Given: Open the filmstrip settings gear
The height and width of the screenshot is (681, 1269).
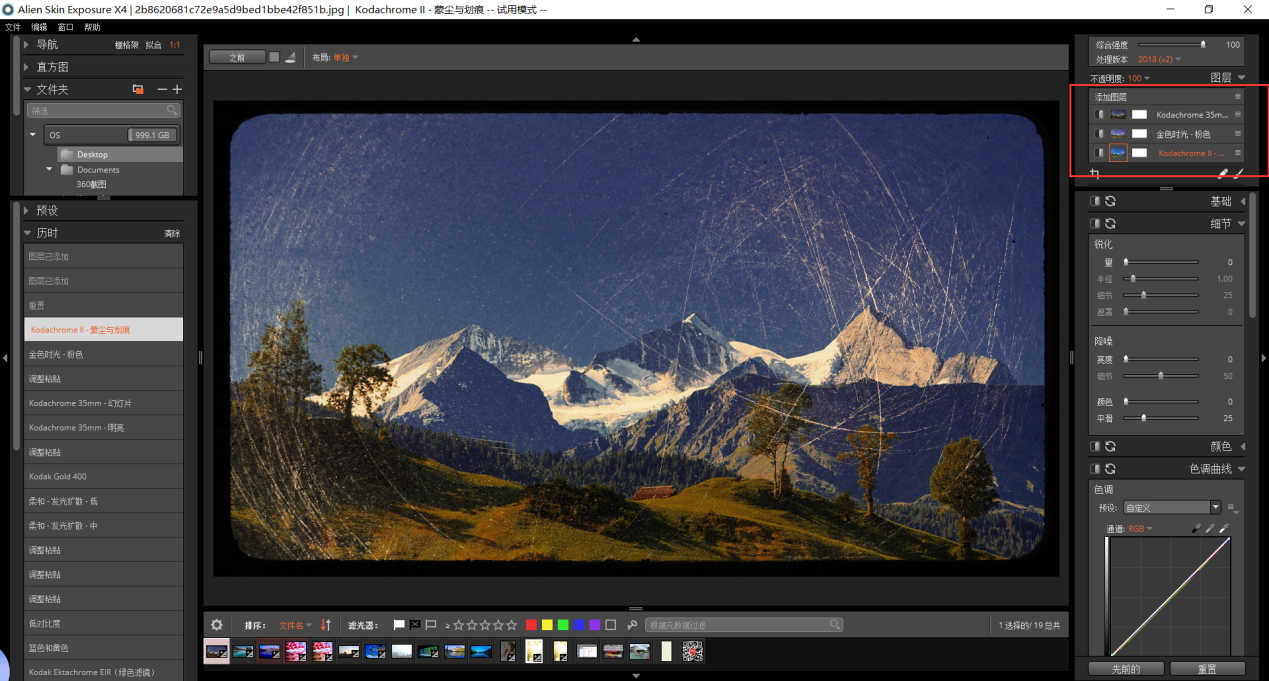Looking at the screenshot, I should pyautogui.click(x=217, y=625).
